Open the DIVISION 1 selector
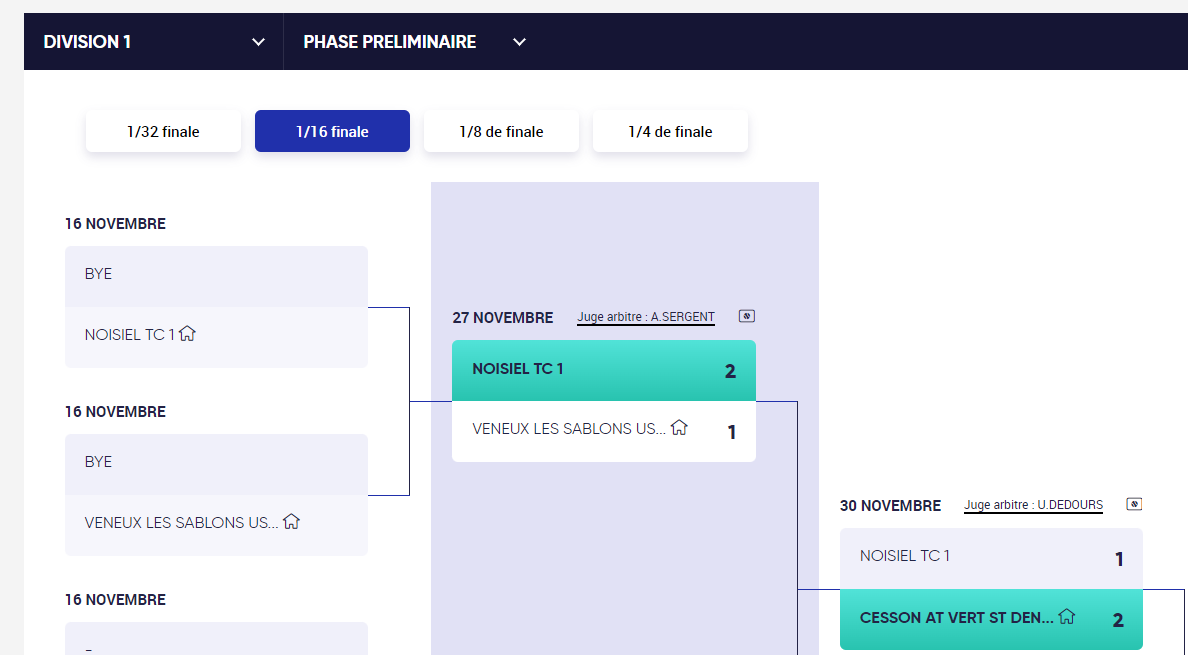1188x655 pixels. (x=154, y=42)
